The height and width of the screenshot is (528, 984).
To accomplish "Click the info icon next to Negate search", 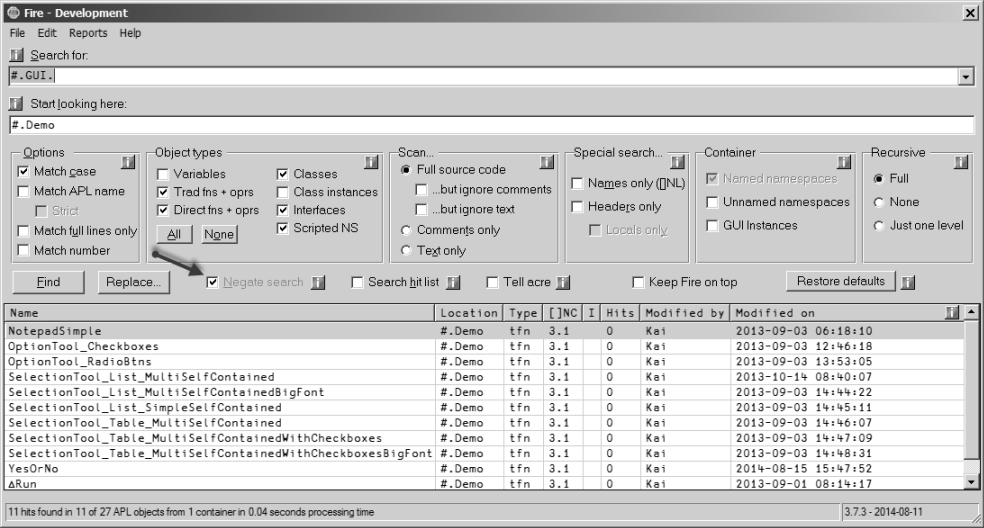I will click(x=319, y=283).
